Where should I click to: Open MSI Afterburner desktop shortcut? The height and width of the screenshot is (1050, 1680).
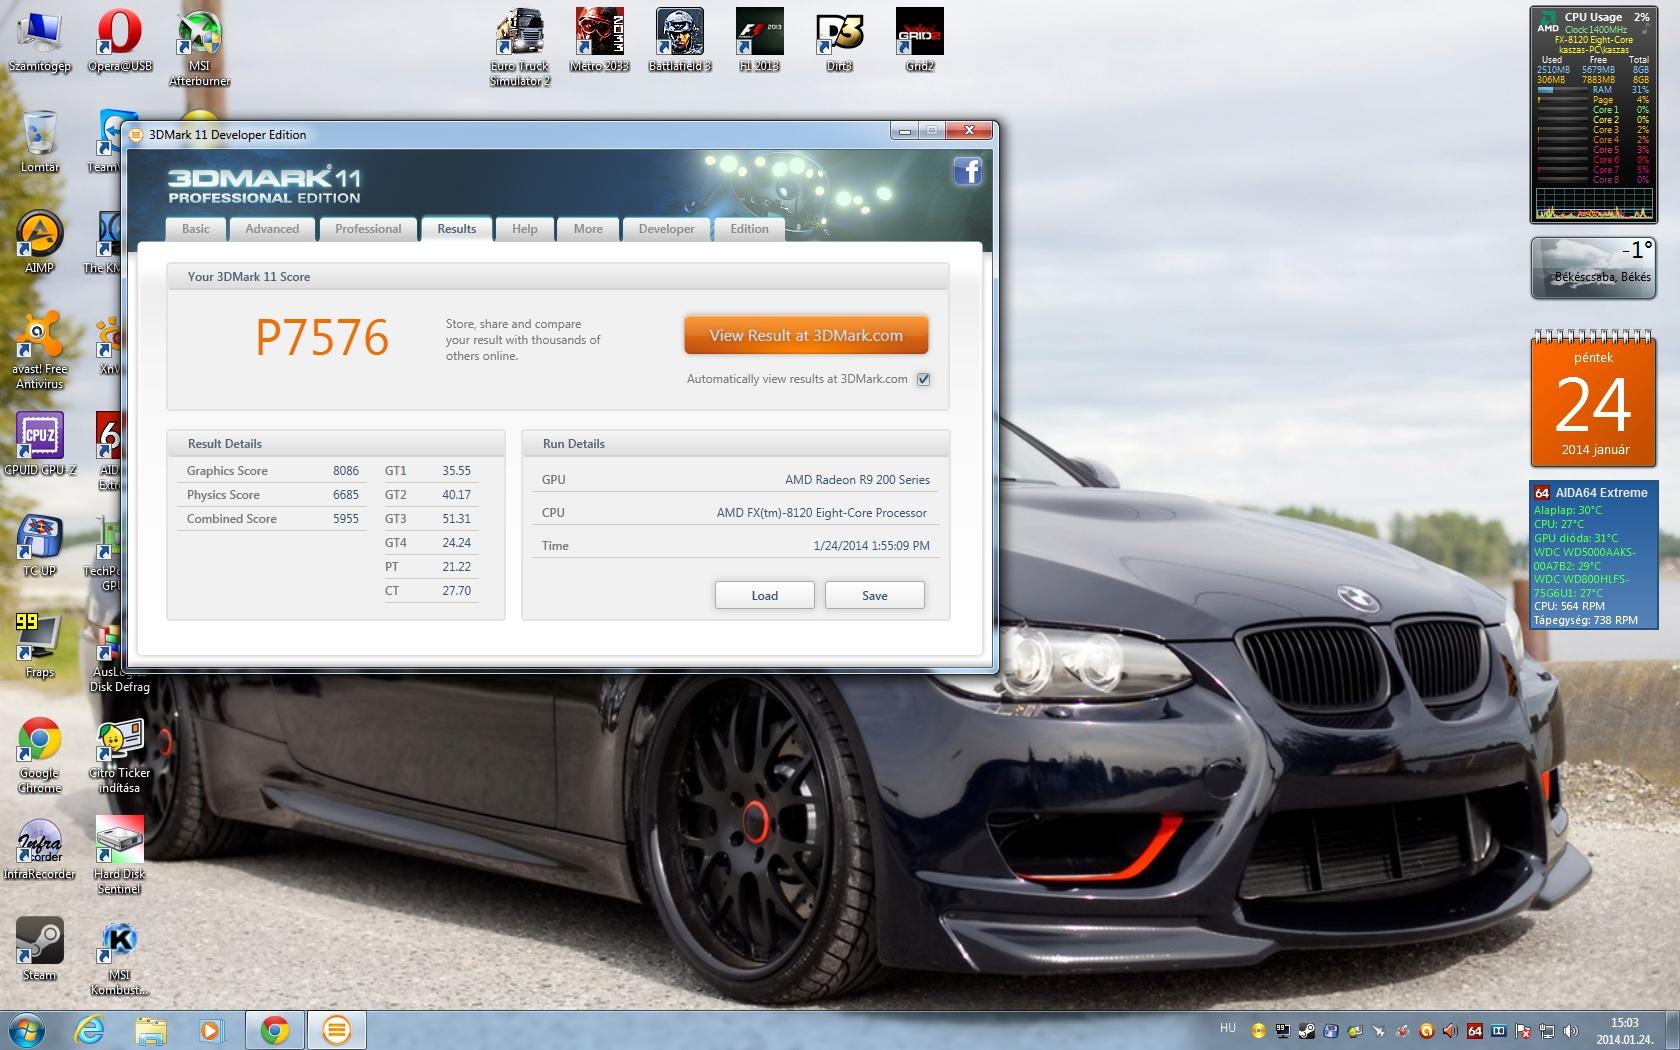[200, 49]
